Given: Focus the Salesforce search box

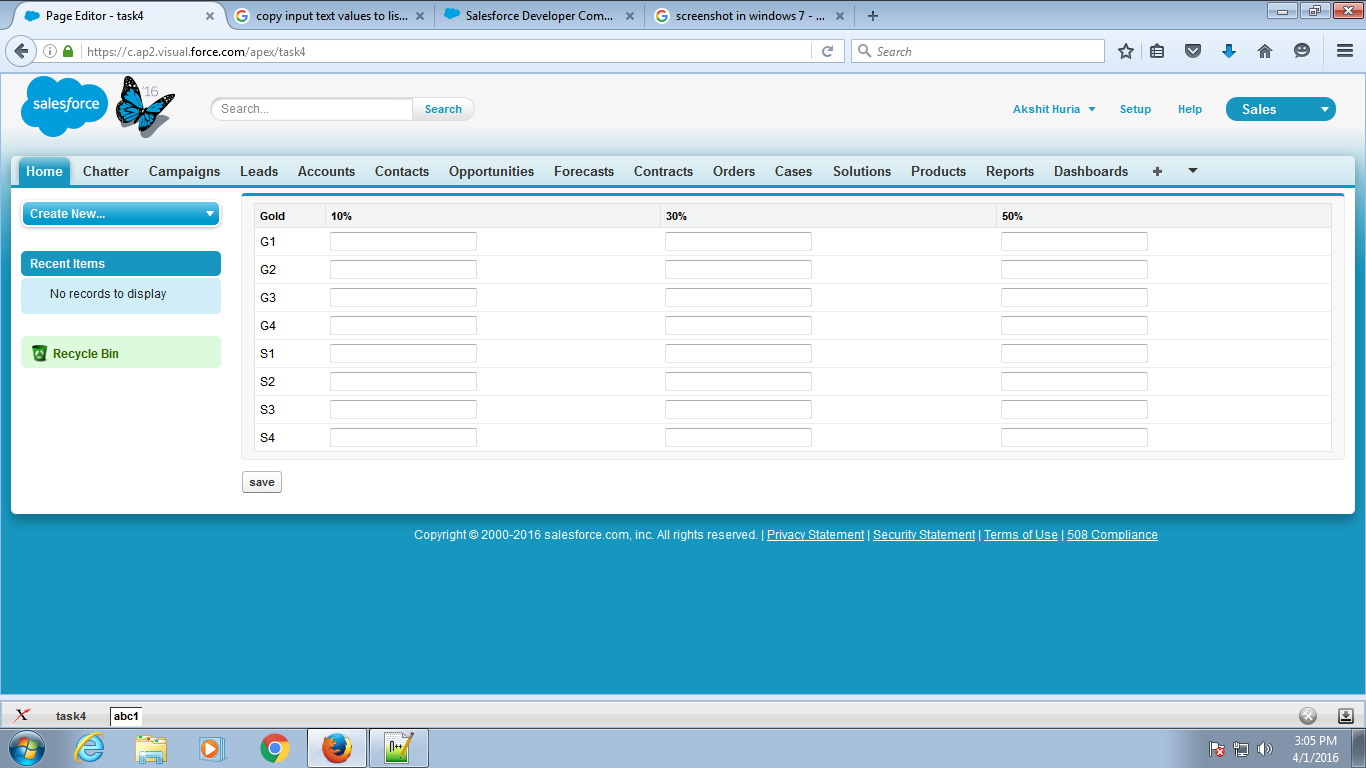Looking at the screenshot, I should [312, 109].
